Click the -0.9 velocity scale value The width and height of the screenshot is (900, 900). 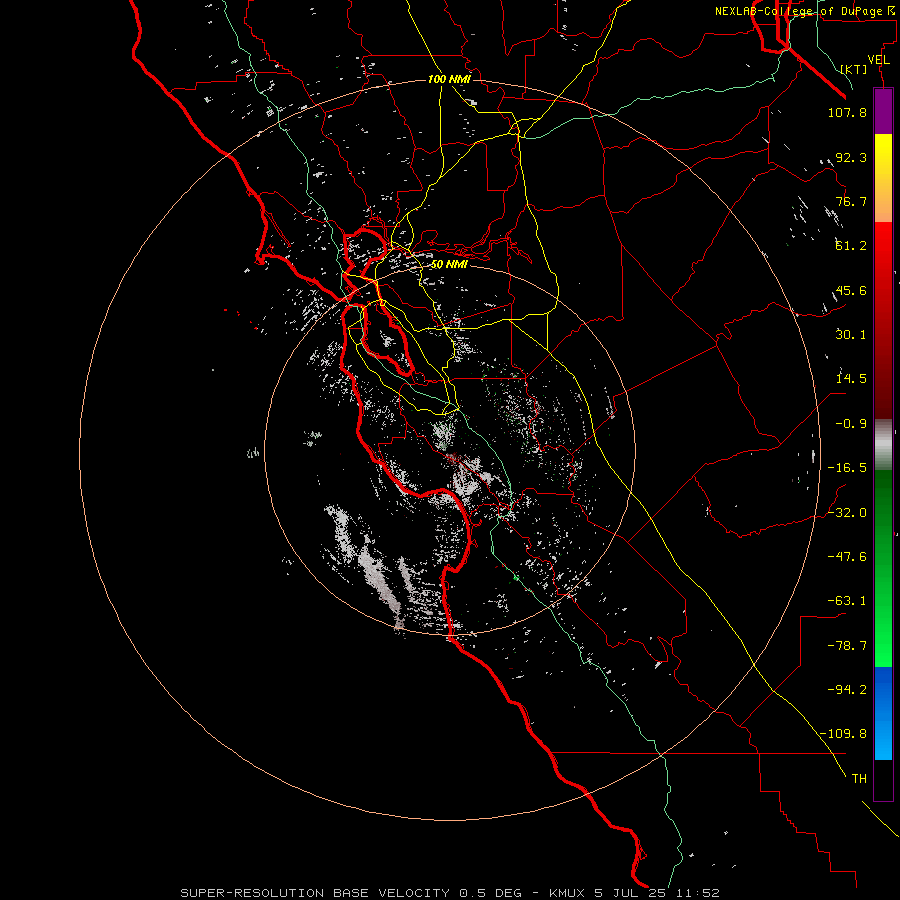coord(851,424)
